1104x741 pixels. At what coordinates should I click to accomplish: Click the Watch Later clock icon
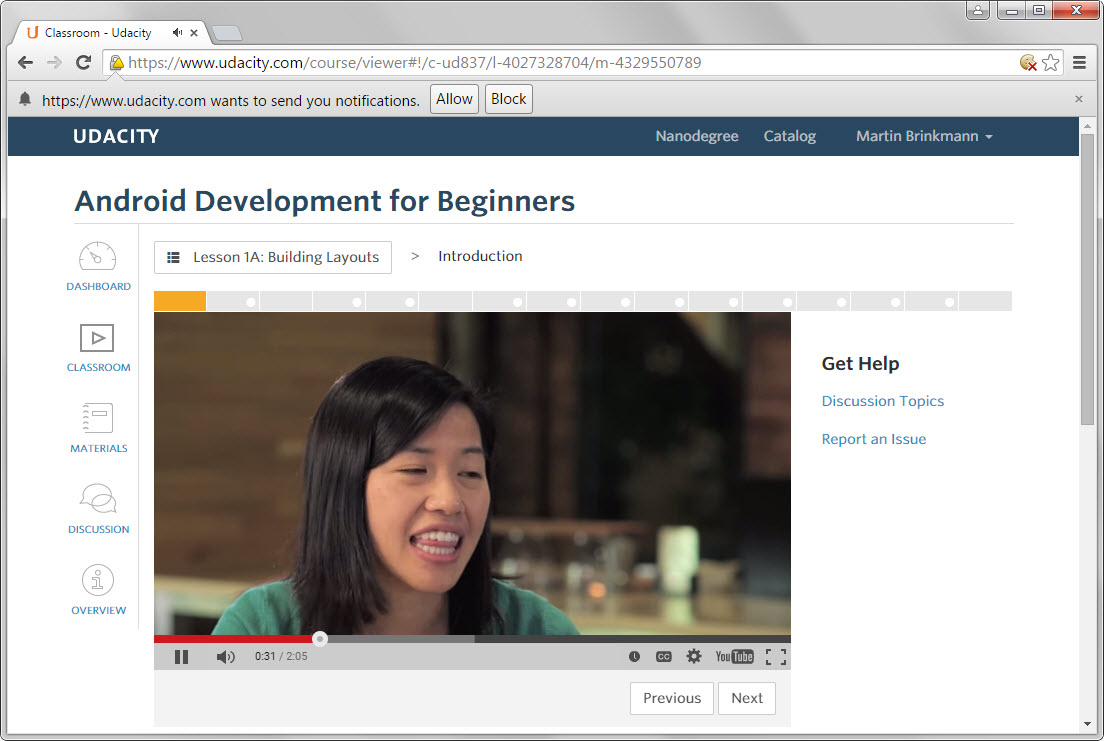(634, 656)
